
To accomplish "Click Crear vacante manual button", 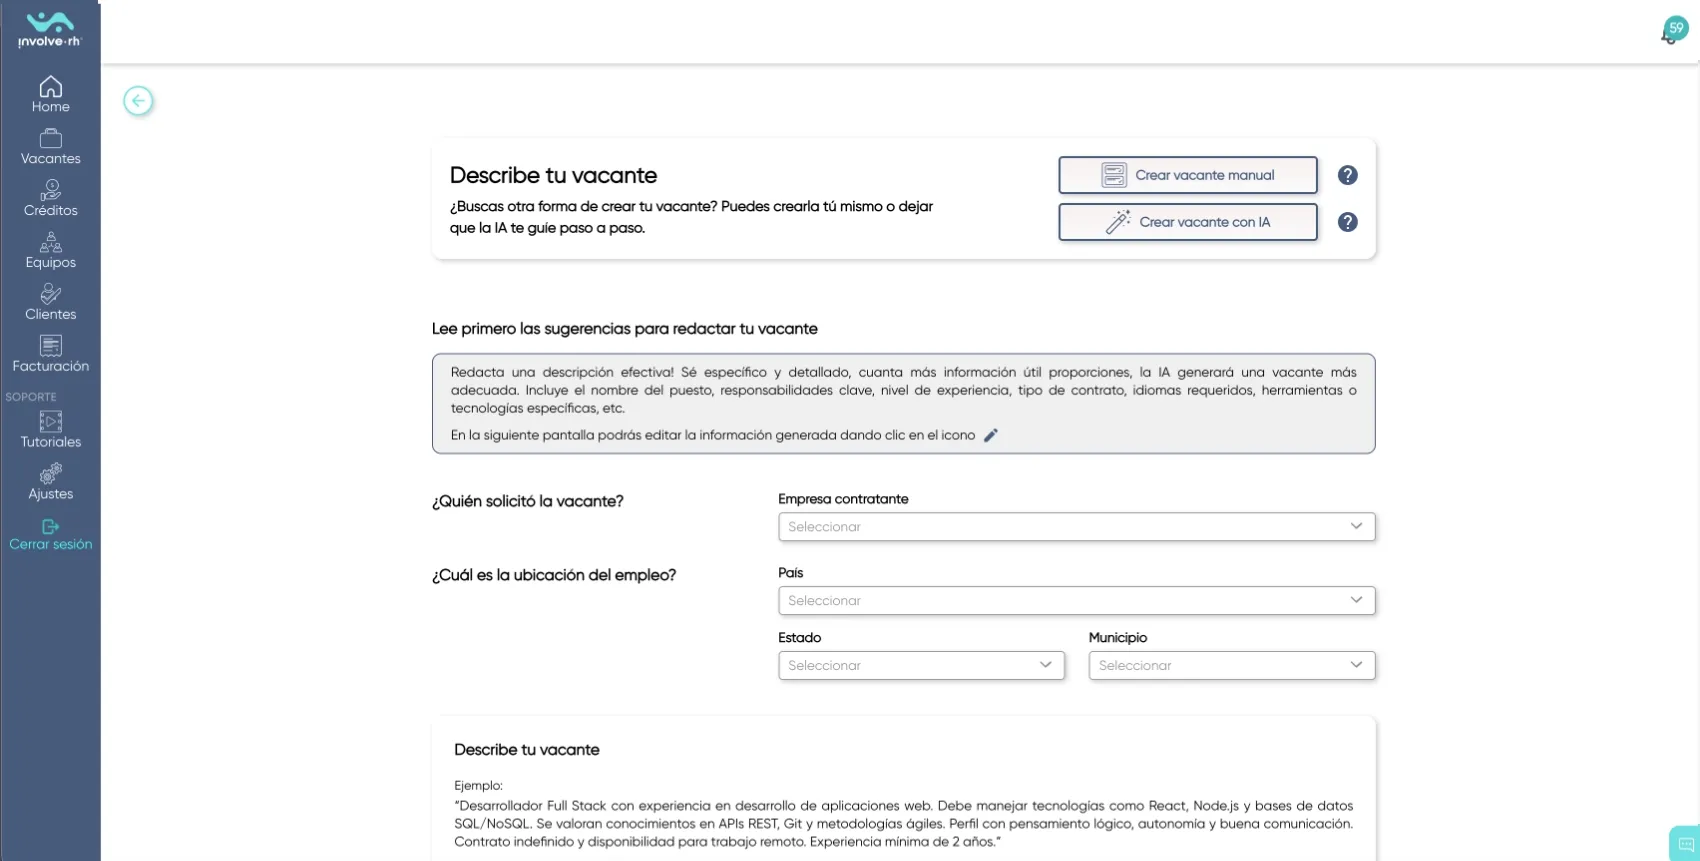I will click(x=1188, y=175).
